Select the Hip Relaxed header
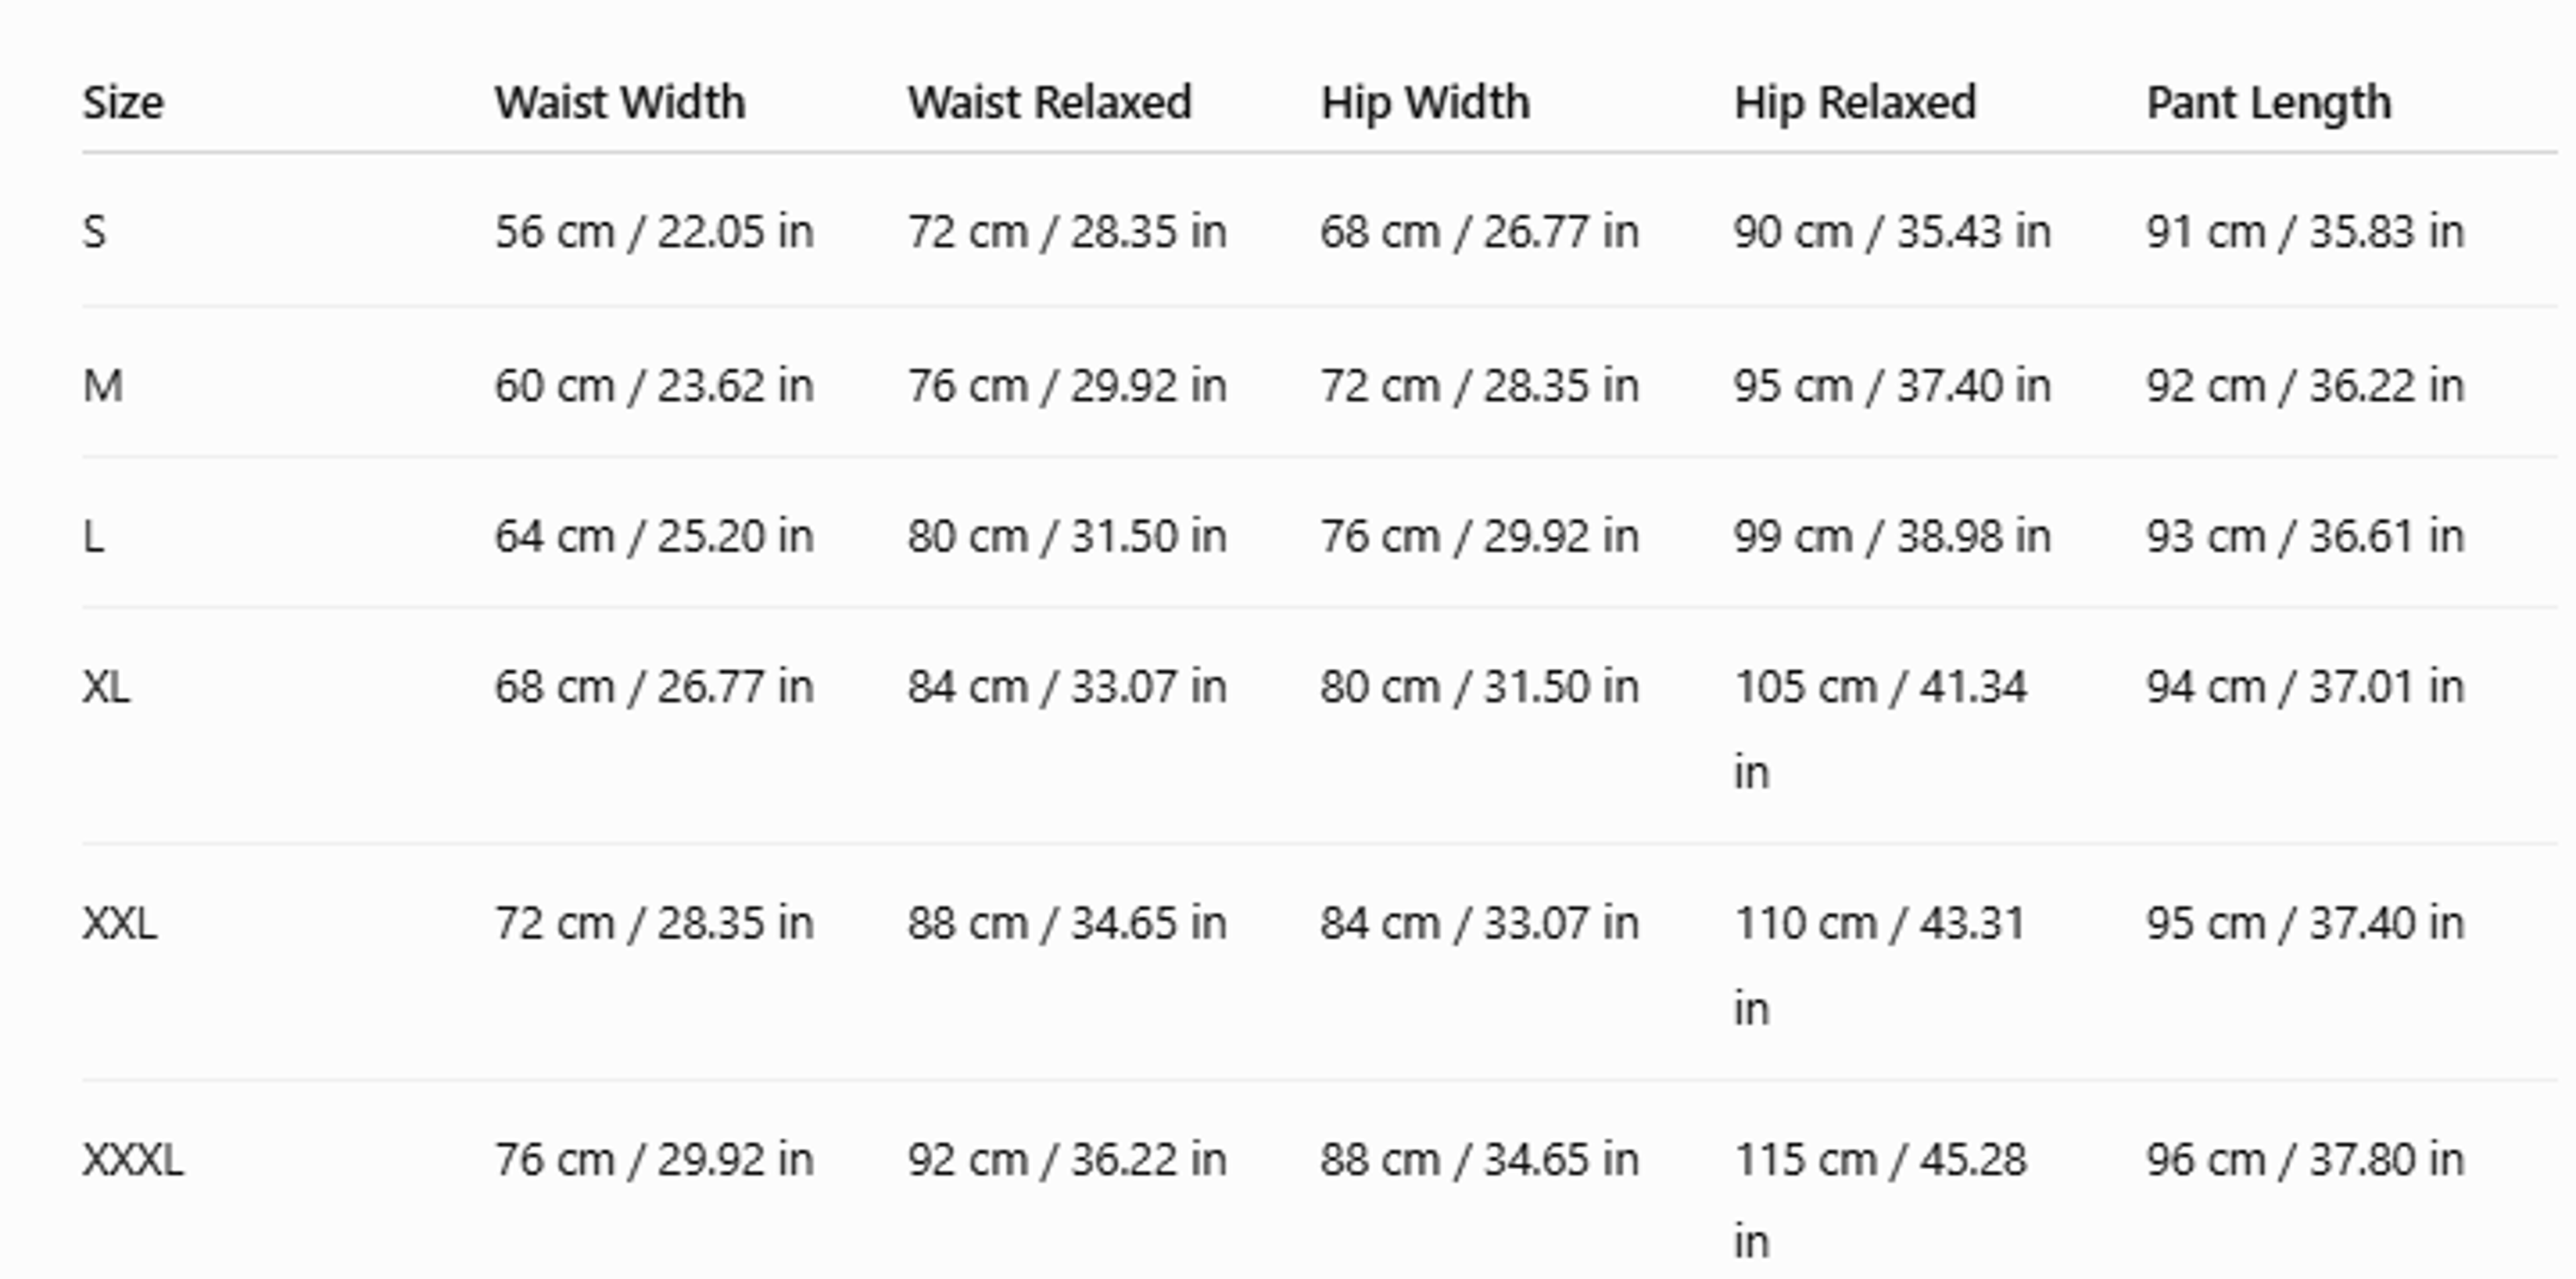2576x1279 pixels. click(x=1855, y=103)
